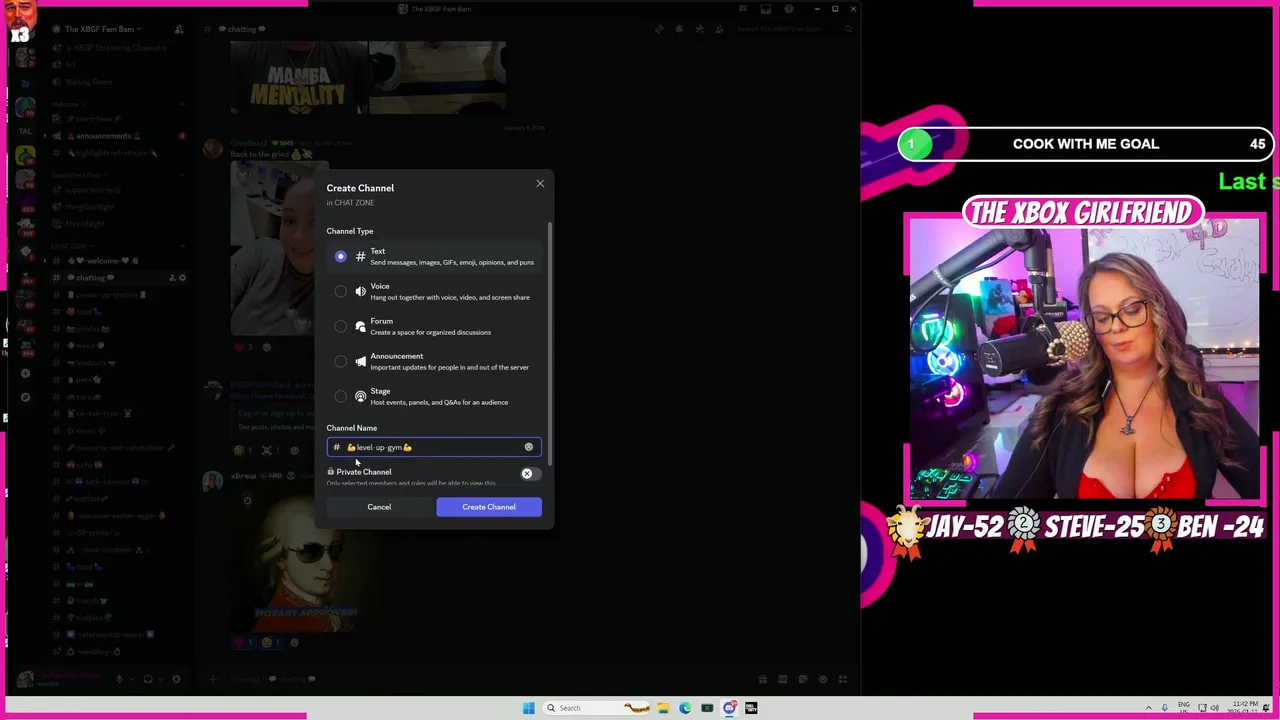
Task: Pick the Announcement channel type radio button
Action: pos(341,362)
